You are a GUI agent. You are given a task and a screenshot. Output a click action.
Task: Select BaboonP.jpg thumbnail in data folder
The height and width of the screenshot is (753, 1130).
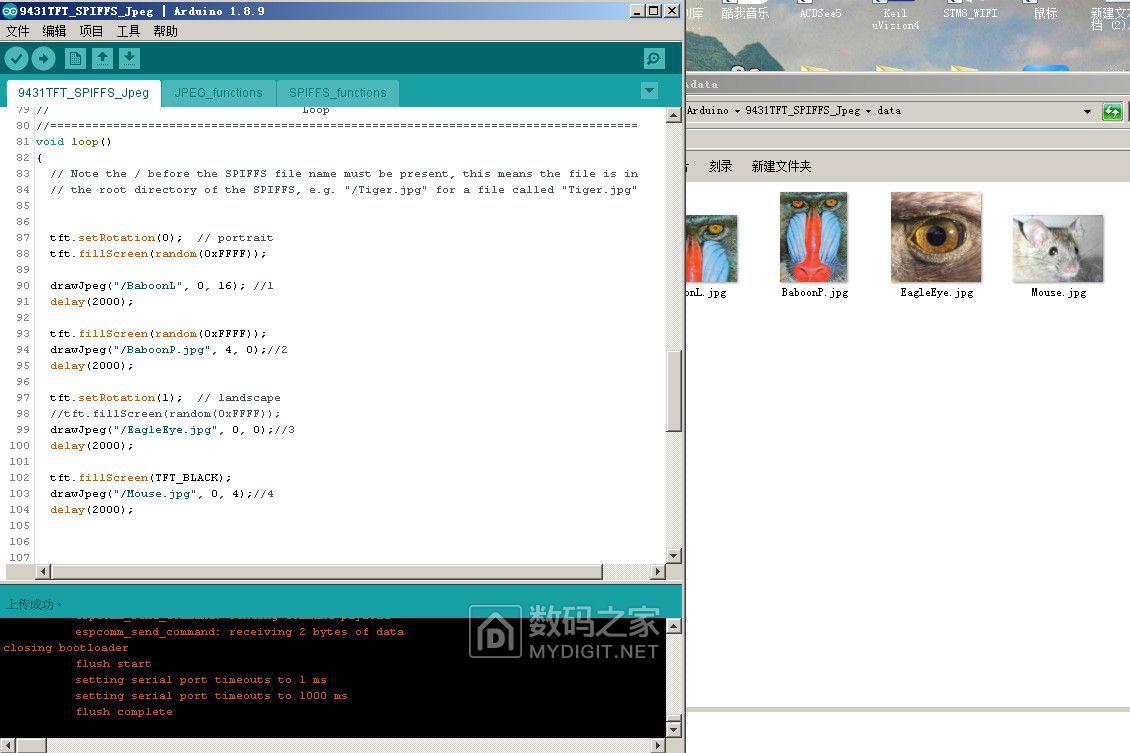tap(814, 237)
